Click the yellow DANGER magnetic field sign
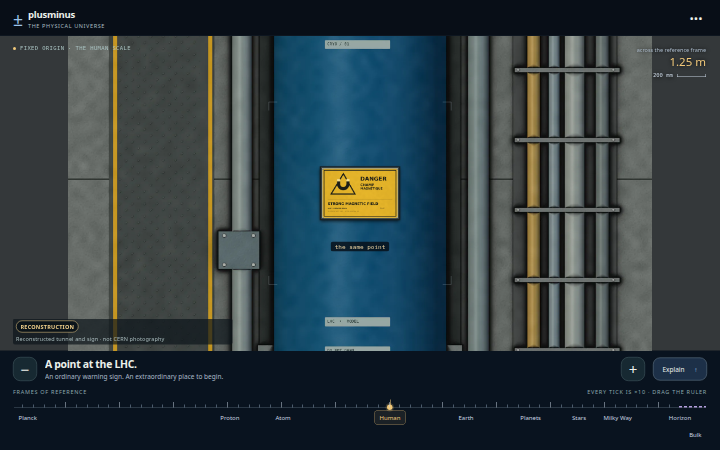Screen dimensions: 720x450 360,193
